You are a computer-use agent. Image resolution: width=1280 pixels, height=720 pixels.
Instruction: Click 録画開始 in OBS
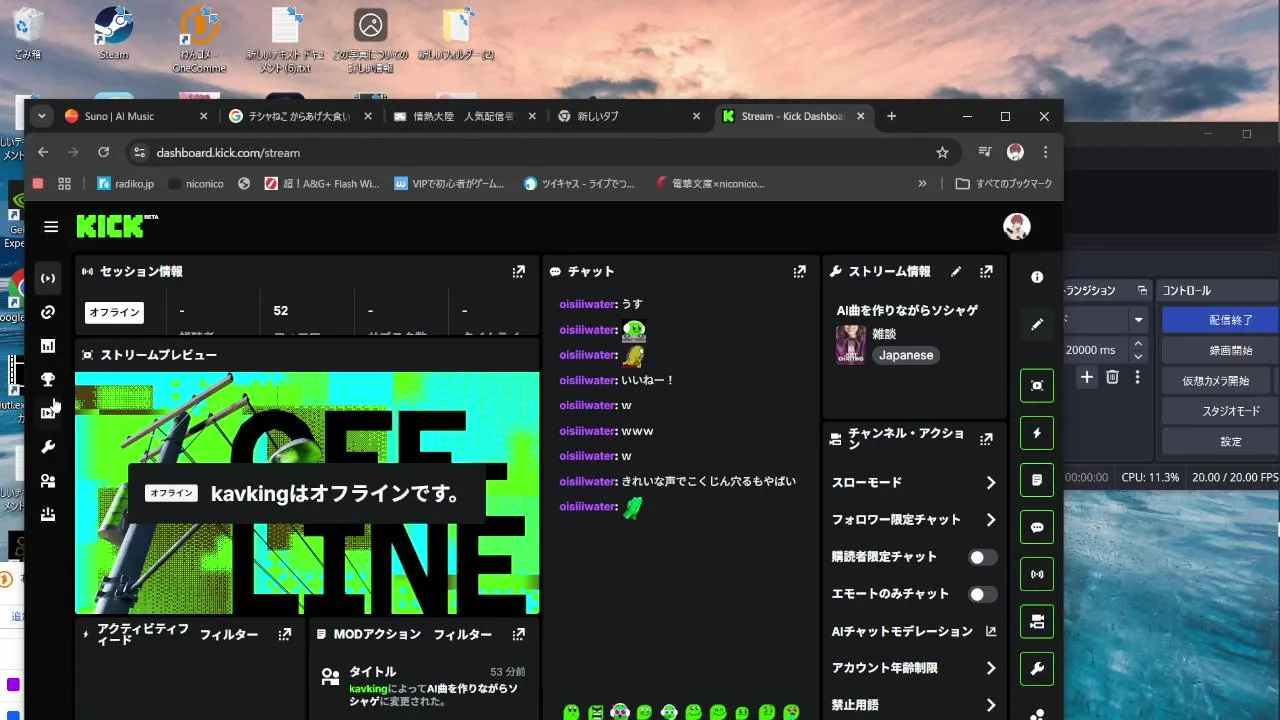click(x=1220, y=350)
